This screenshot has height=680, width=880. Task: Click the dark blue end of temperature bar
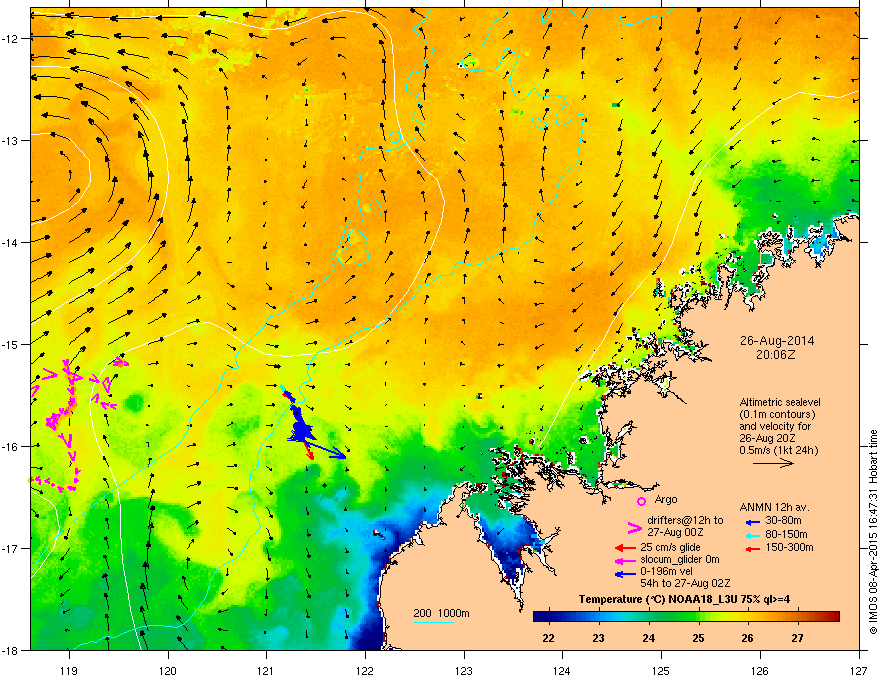pos(542,617)
